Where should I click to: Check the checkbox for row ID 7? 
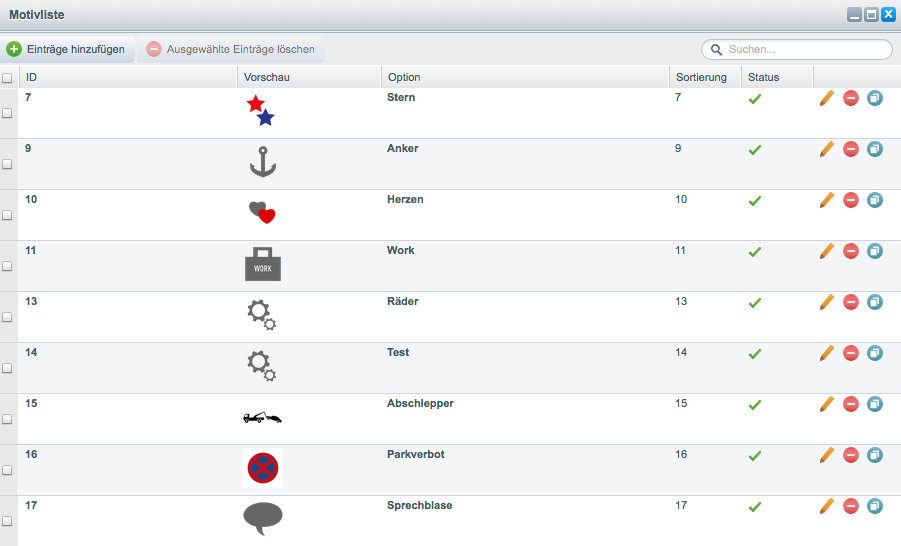coord(8,113)
